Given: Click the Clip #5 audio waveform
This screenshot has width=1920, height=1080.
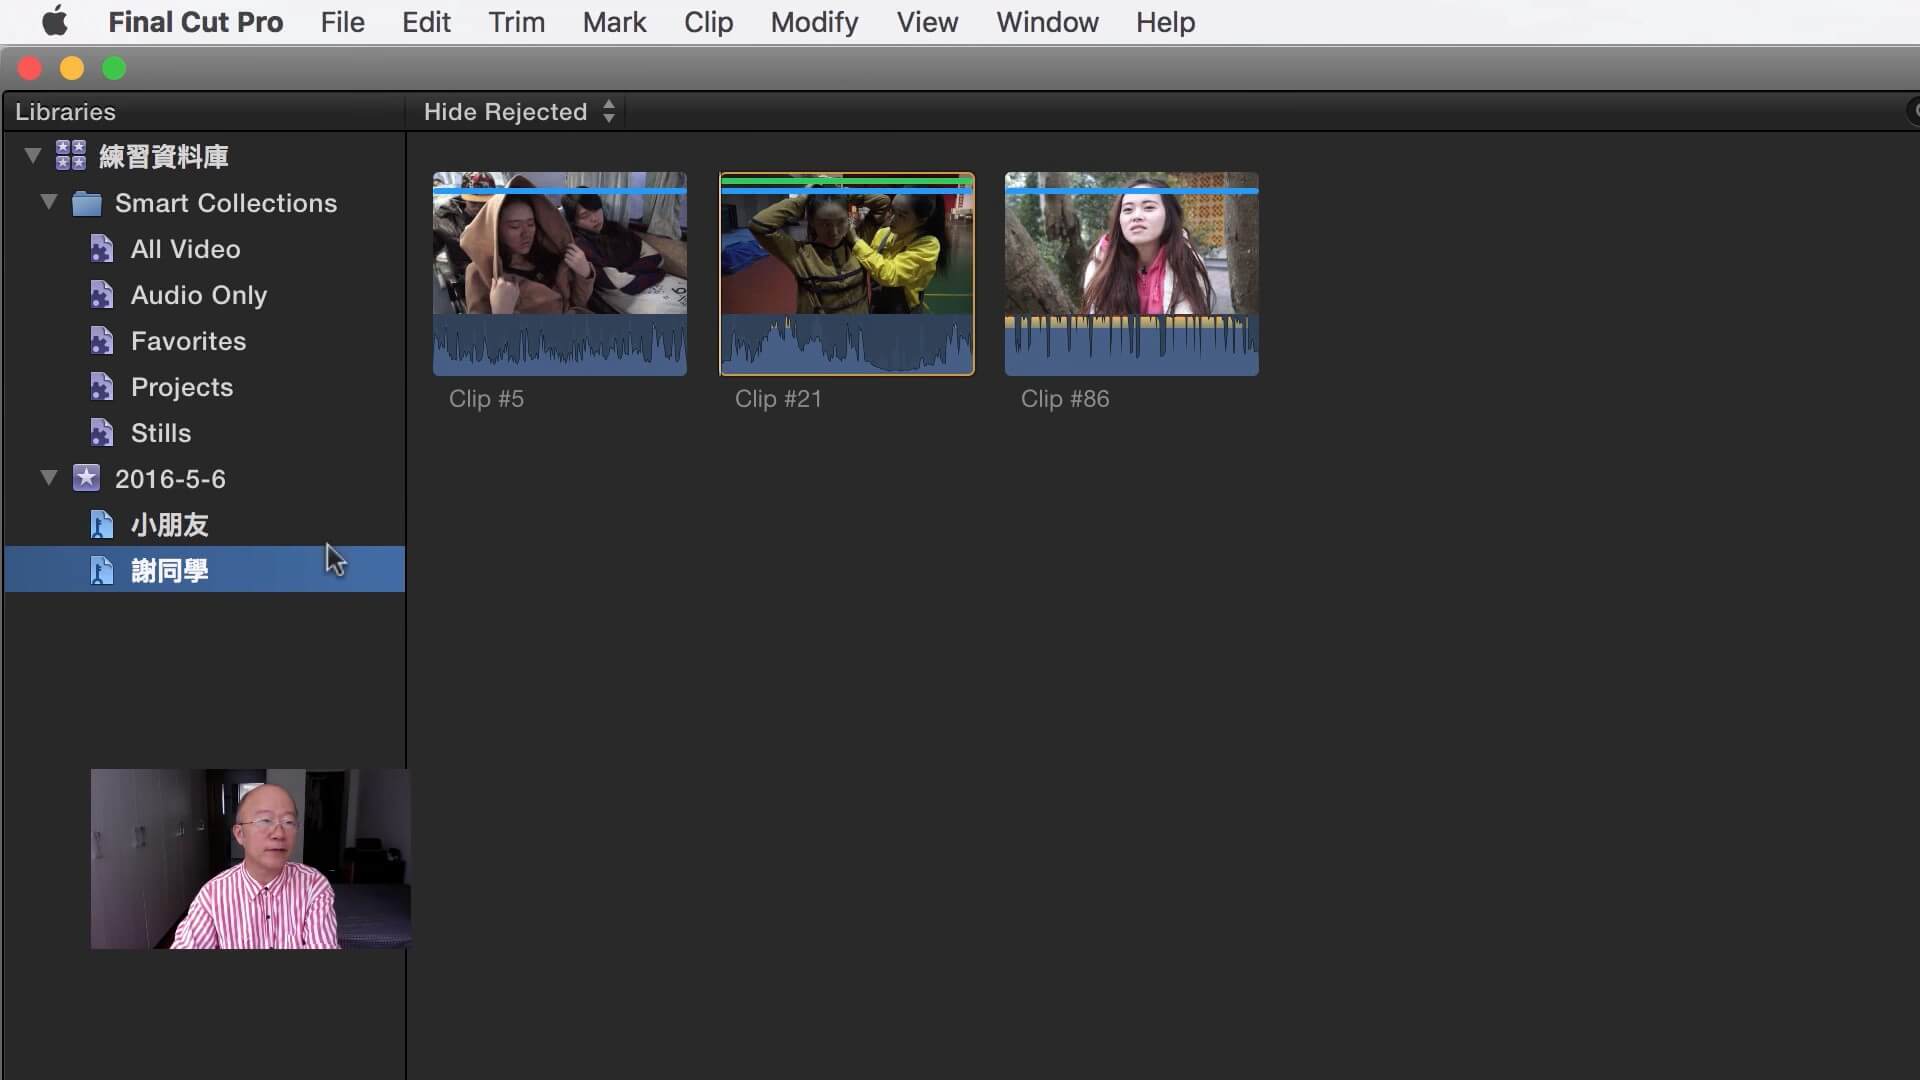Looking at the screenshot, I should [560, 345].
